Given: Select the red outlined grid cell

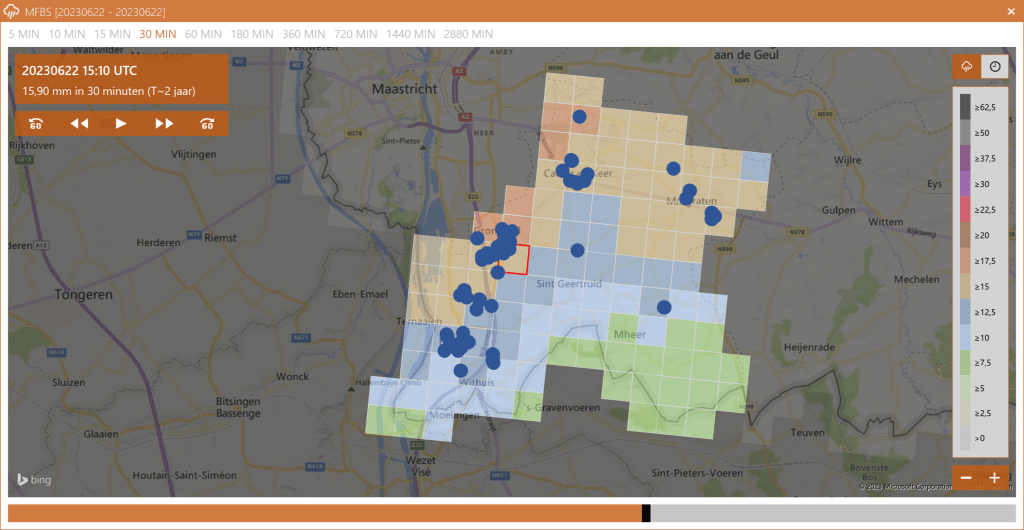Looking at the screenshot, I should point(513,260).
